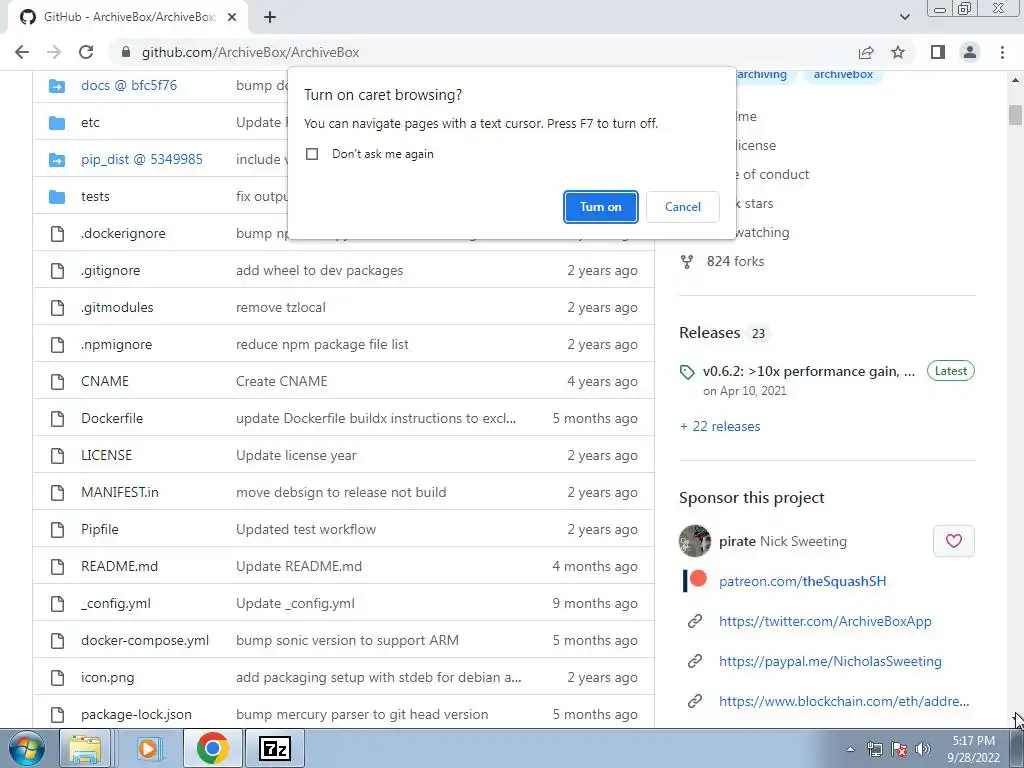This screenshot has height=768, width=1024.
Task: Open the .gitignore file
Action: (x=110, y=270)
